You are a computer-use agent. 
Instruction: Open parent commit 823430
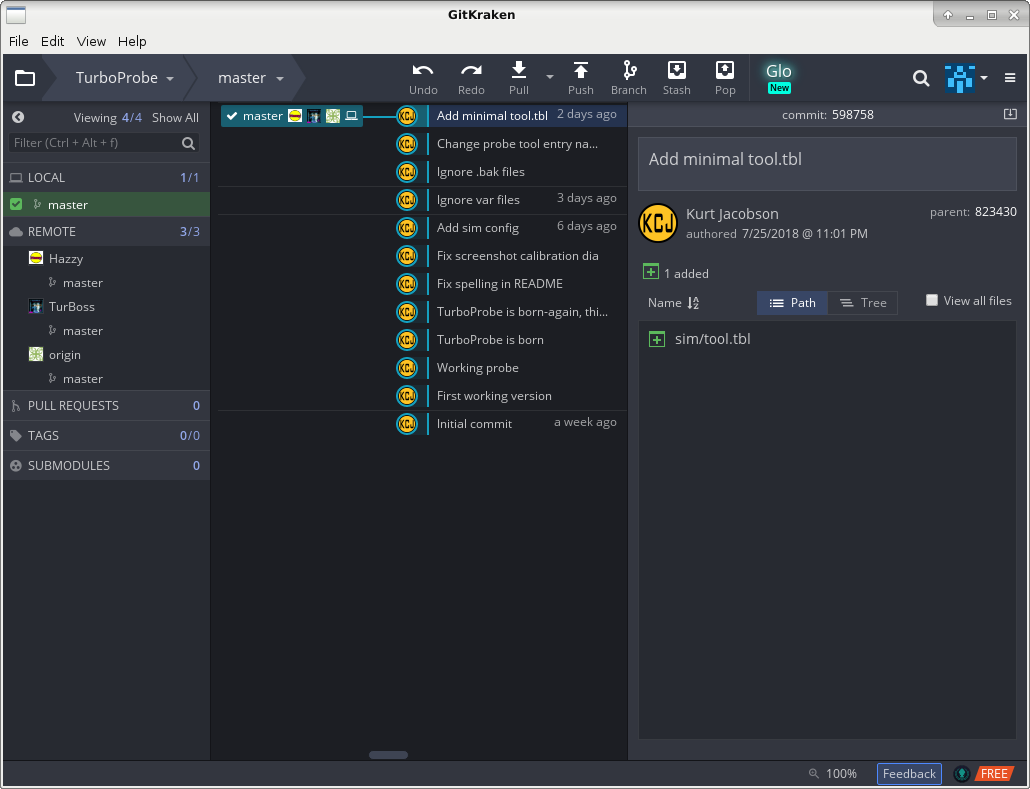pos(996,212)
